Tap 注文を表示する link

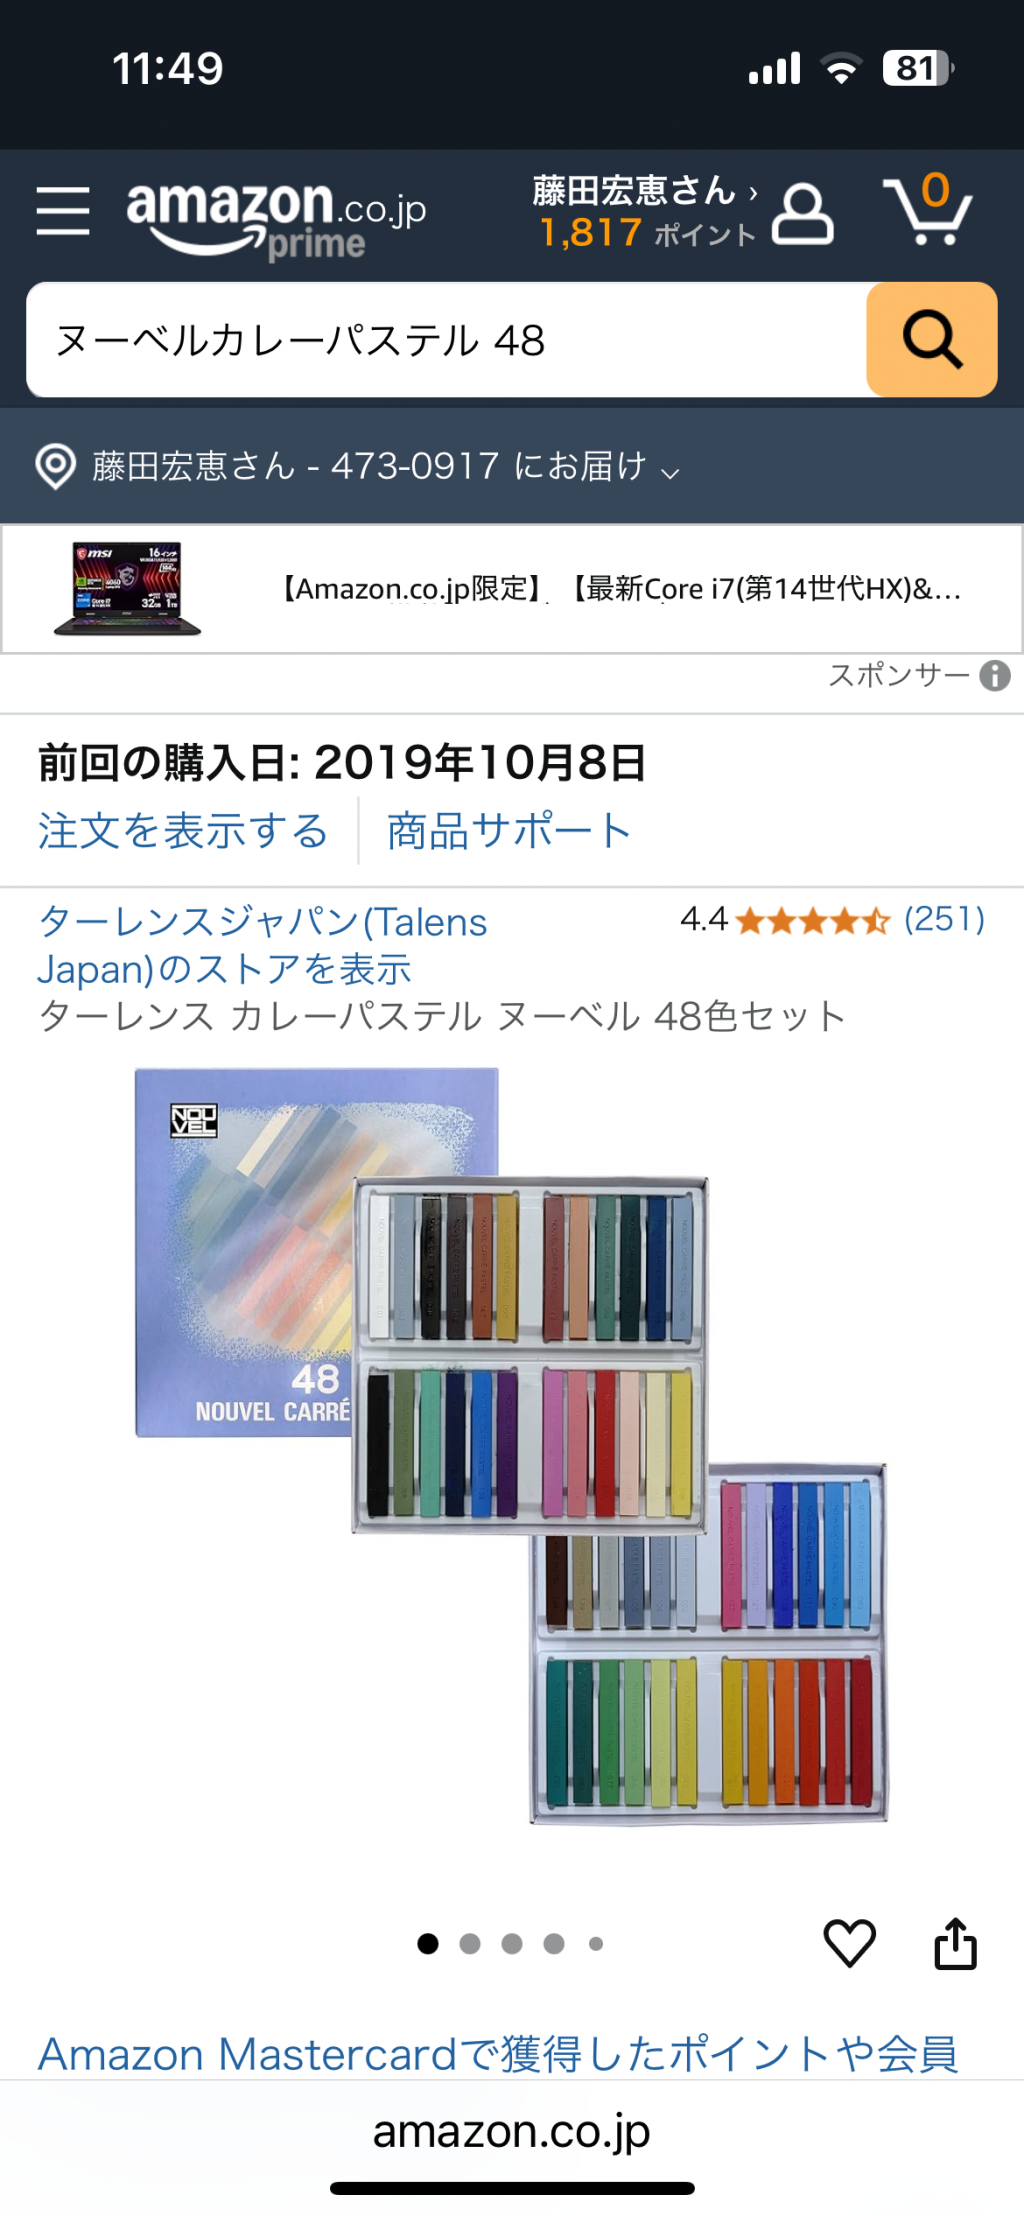point(183,831)
